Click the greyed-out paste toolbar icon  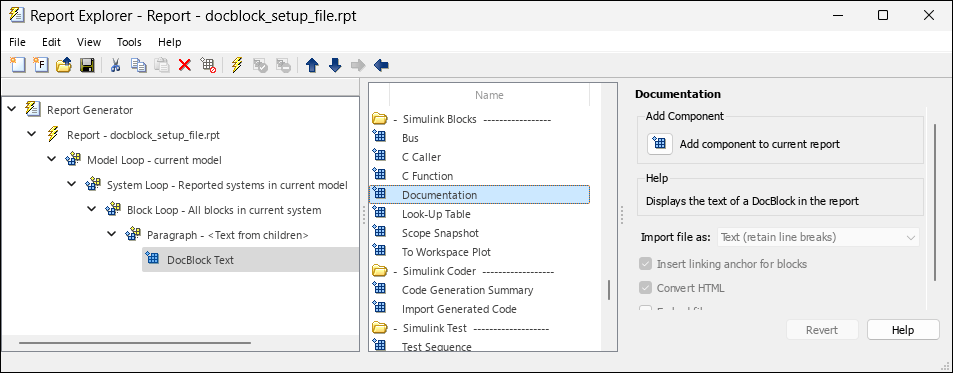click(162, 65)
